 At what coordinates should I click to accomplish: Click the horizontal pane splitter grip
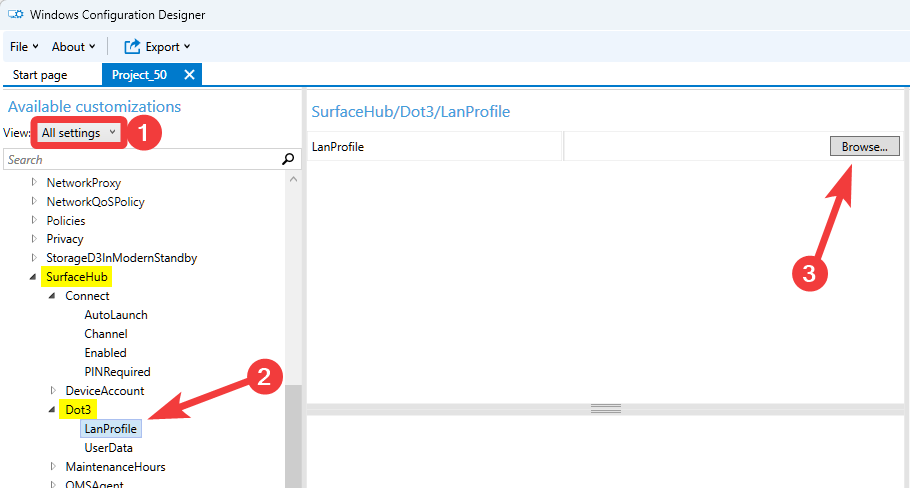(606, 409)
